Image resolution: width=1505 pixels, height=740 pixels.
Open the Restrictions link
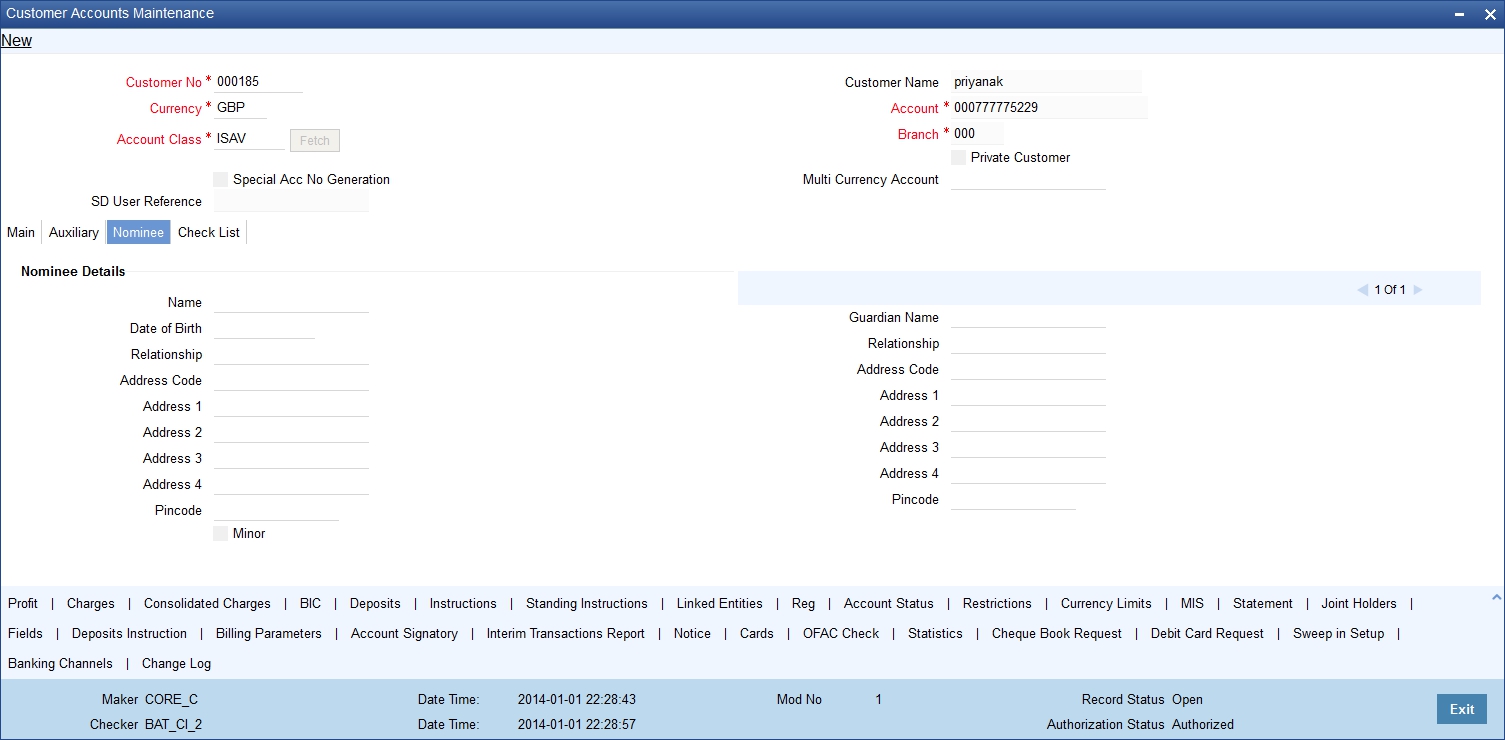pos(997,603)
